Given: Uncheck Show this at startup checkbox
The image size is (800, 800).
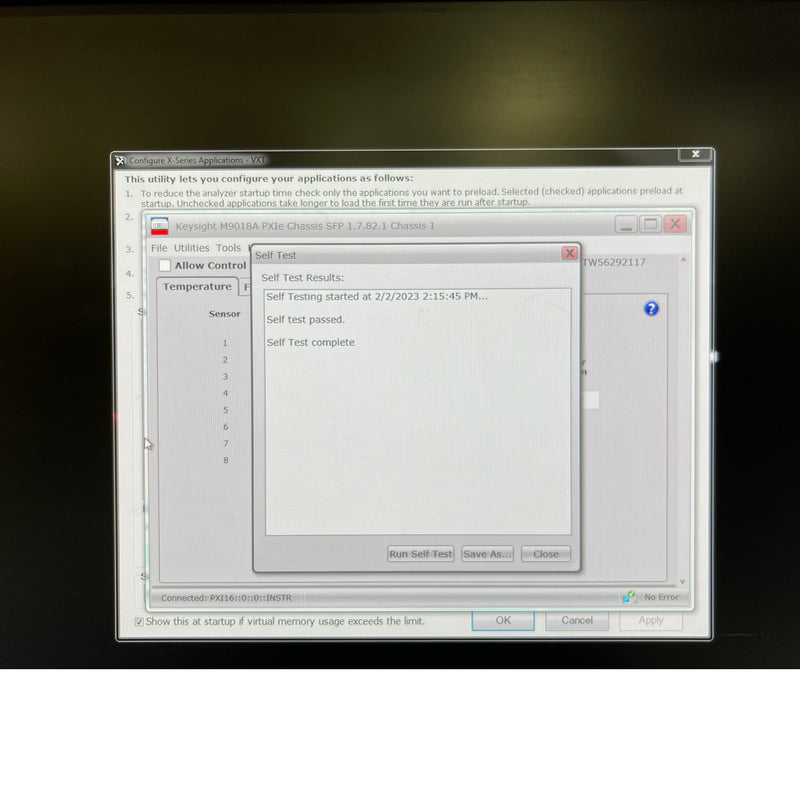Looking at the screenshot, I should coord(139,621).
